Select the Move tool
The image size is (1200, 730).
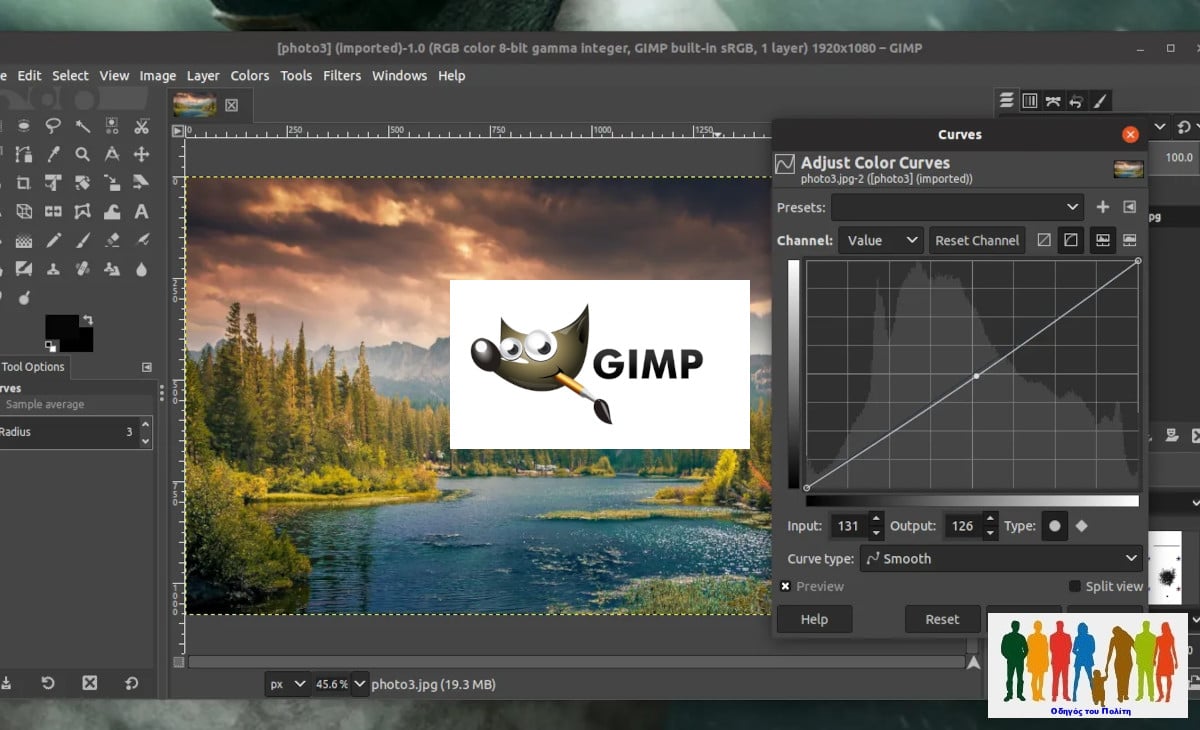(x=141, y=154)
